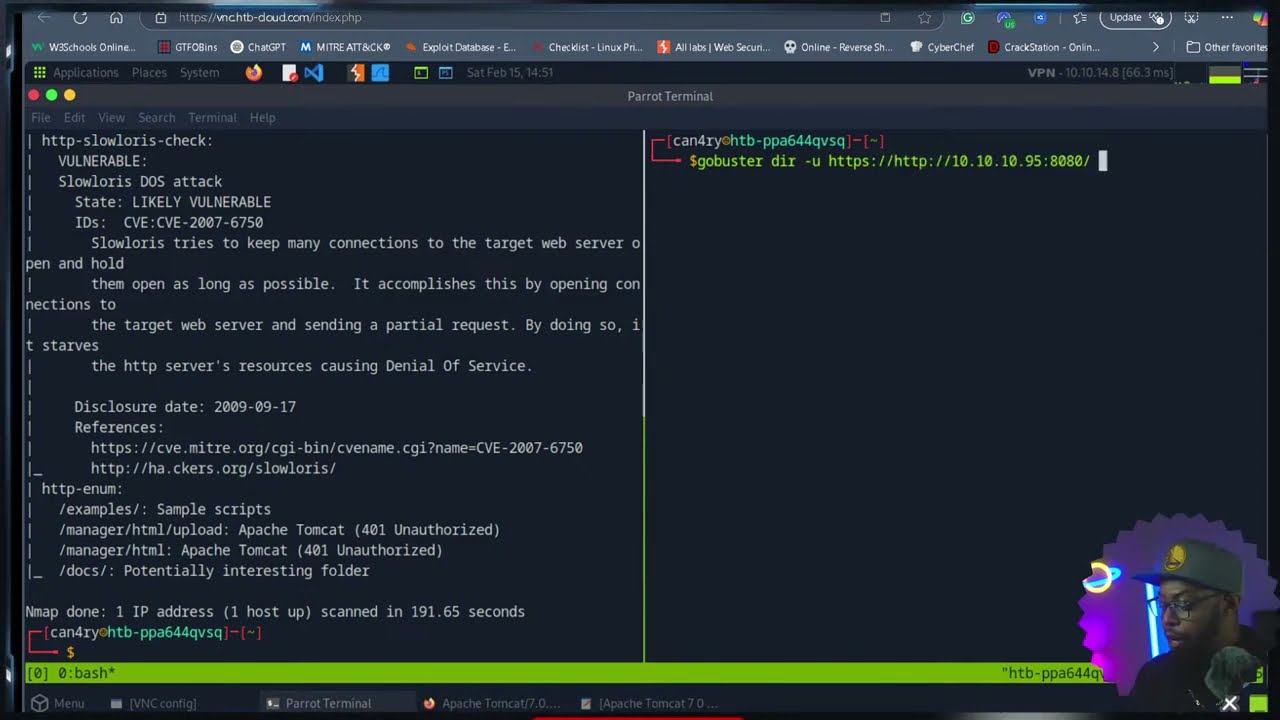Image resolution: width=1280 pixels, height=720 pixels.
Task: Click the ha.ckers.org/slowloris URL
Action: tap(213, 469)
